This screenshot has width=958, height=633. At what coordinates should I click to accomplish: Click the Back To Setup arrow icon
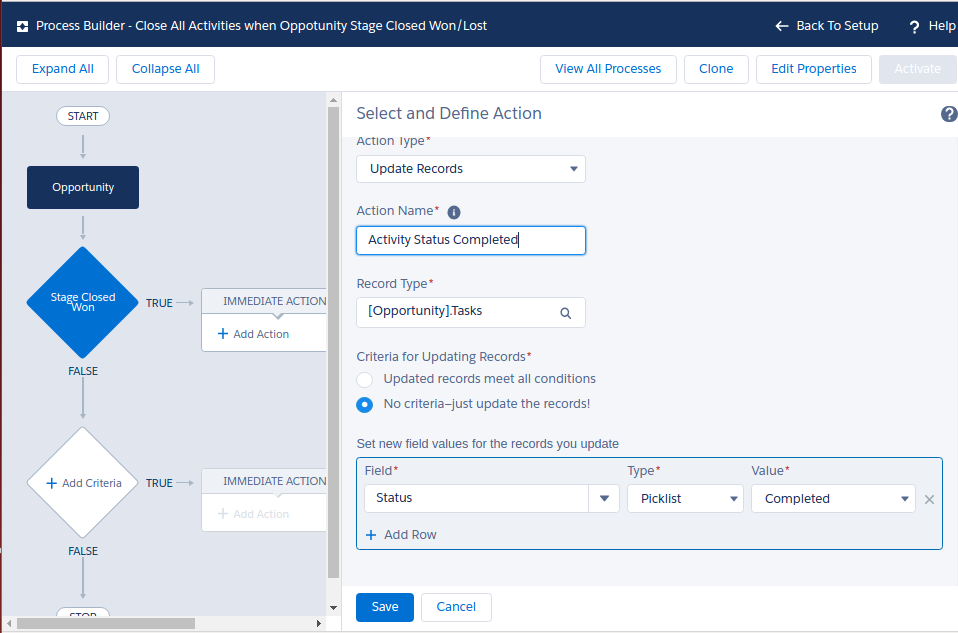point(782,26)
